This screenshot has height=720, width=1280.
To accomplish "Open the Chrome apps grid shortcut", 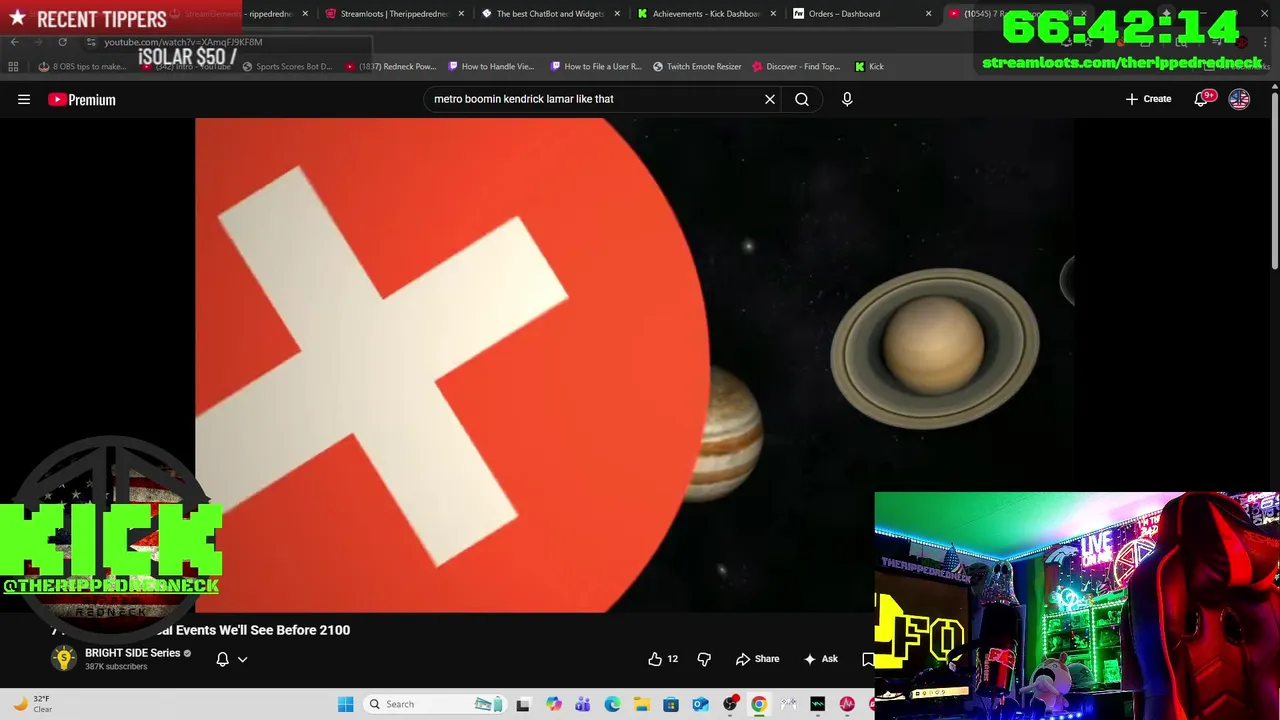I will tap(13, 66).
